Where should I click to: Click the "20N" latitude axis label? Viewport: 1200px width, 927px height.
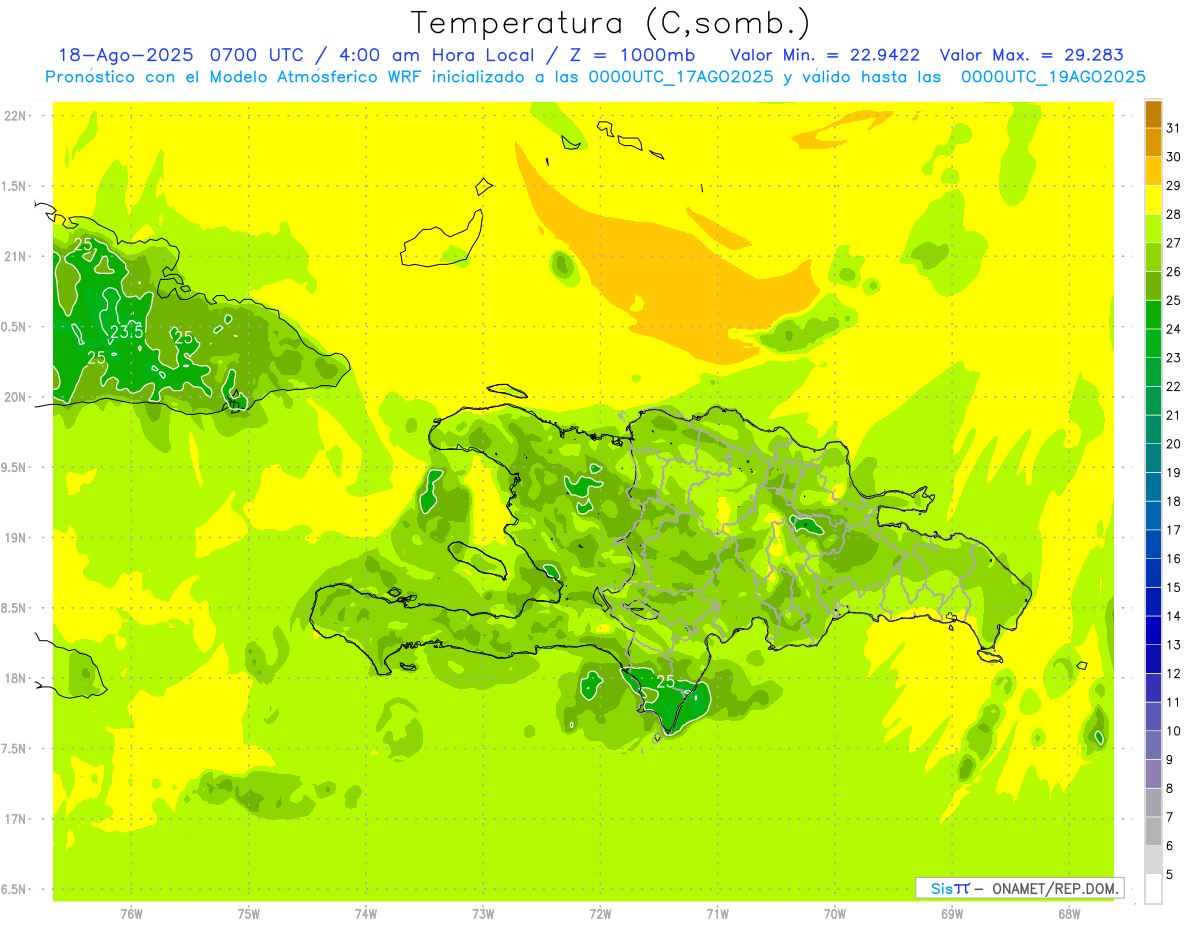click(x=15, y=397)
